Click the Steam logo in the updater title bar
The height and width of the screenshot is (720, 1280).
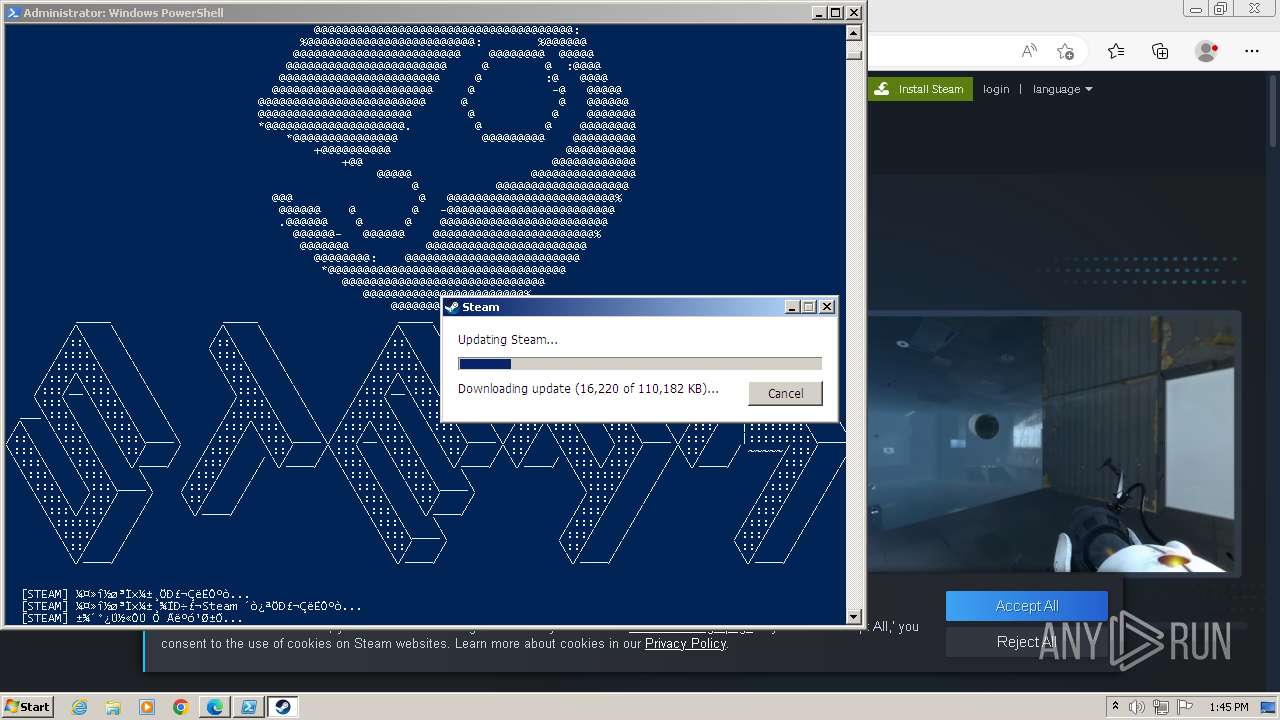(452, 307)
